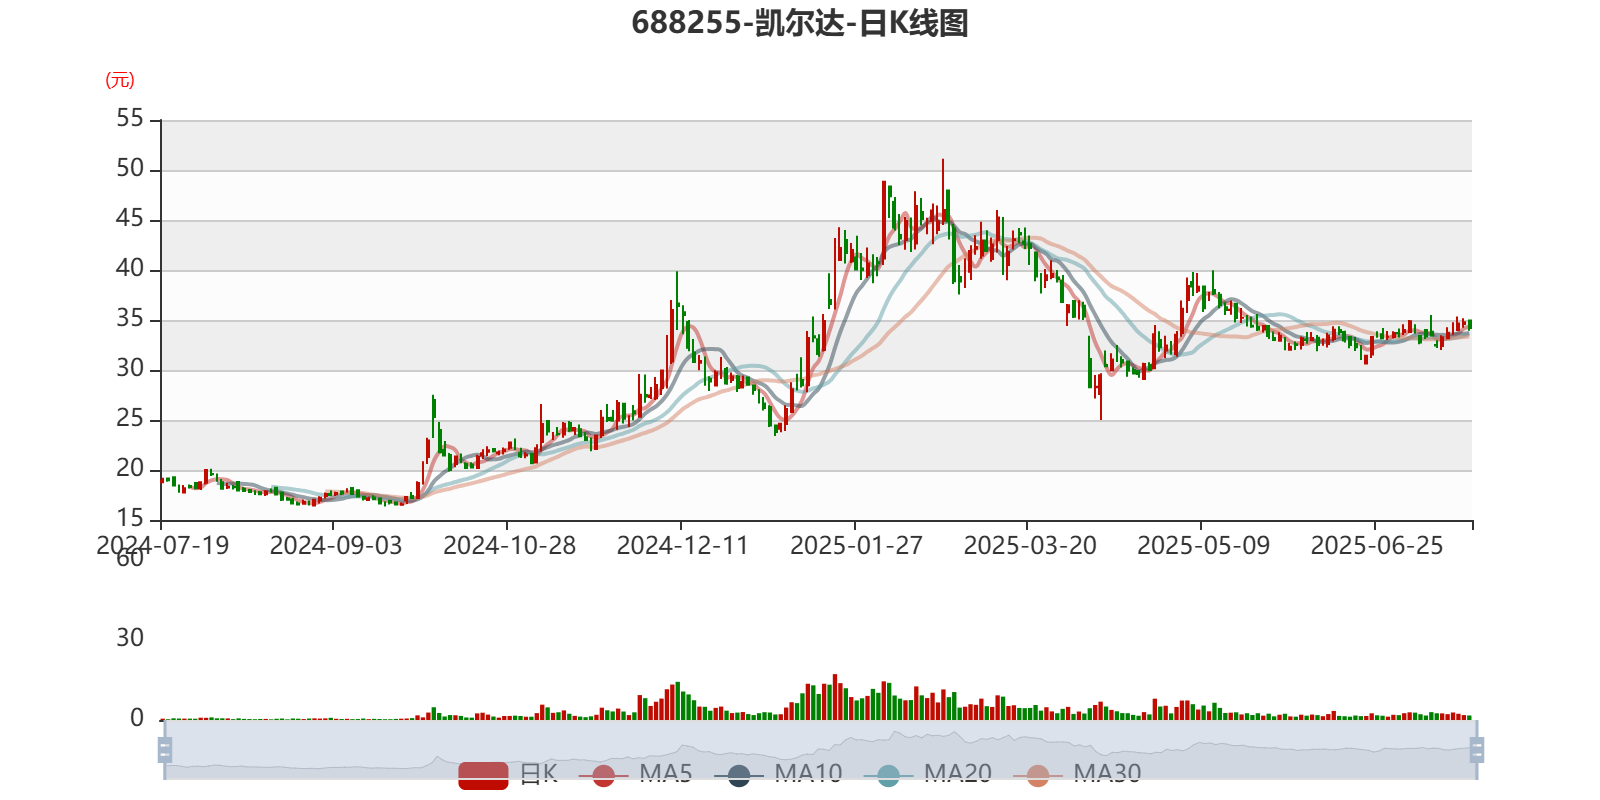Click the 45 price axis label
1600x800 pixels.
130,219
